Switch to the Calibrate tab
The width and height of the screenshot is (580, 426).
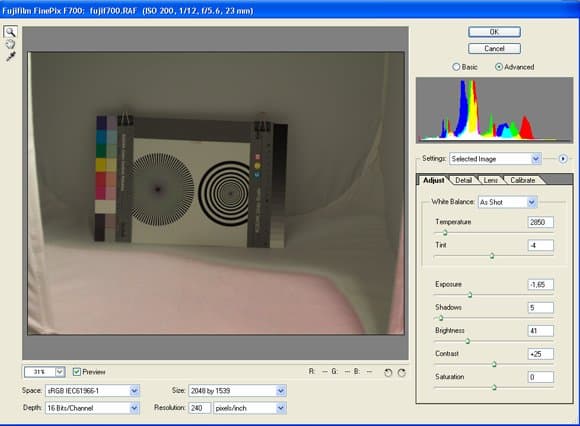(523, 180)
